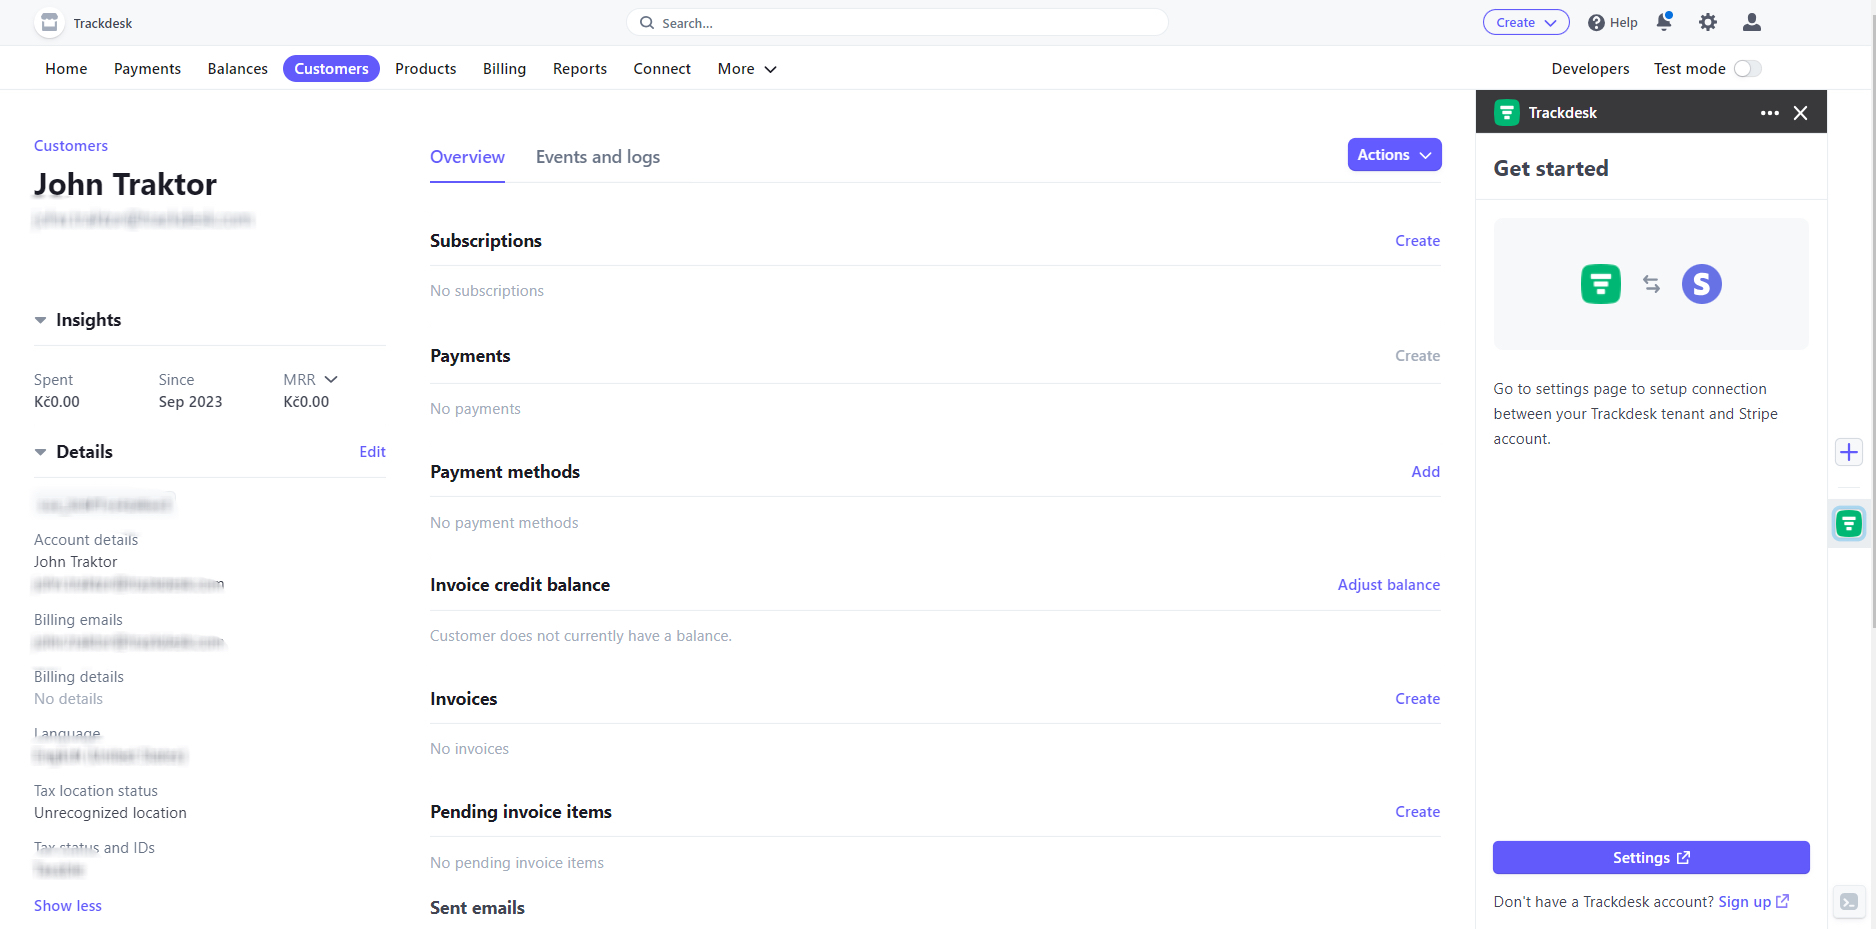Switch to the Events and logs tab
Image resolution: width=1876 pixels, height=929 pixels.
(597, 157)
